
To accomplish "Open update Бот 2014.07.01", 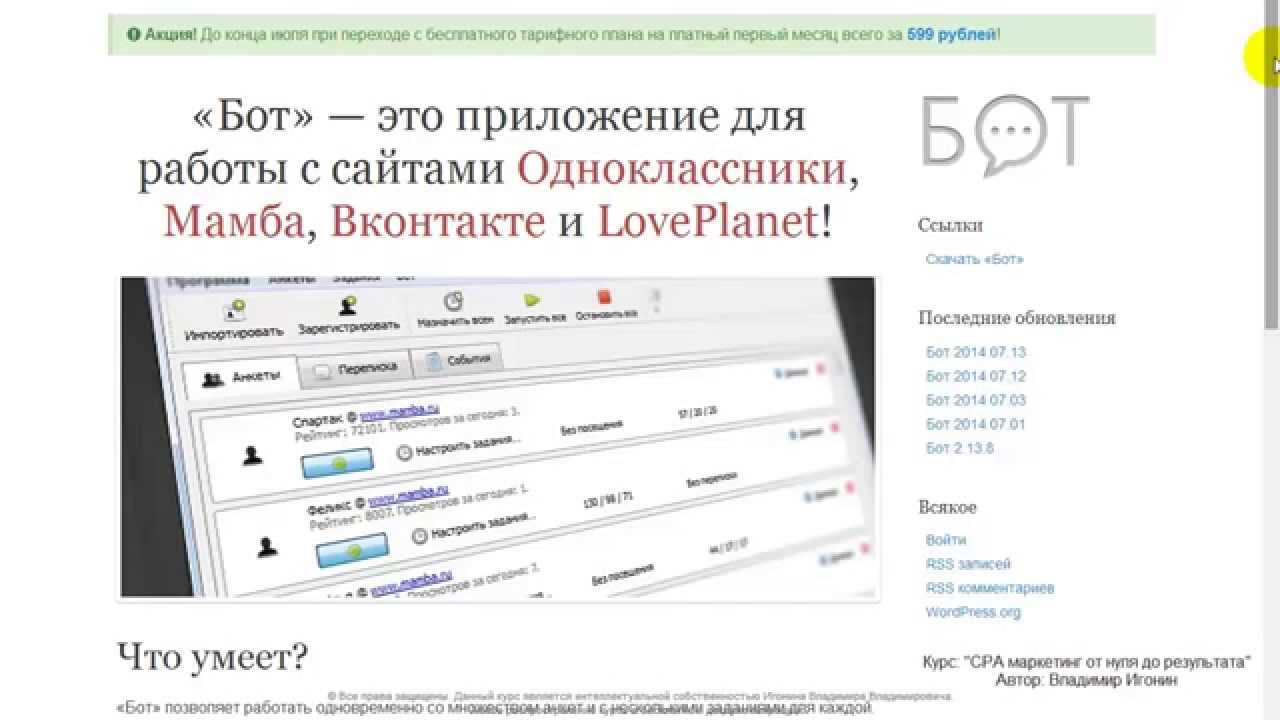I will [975, 424].
